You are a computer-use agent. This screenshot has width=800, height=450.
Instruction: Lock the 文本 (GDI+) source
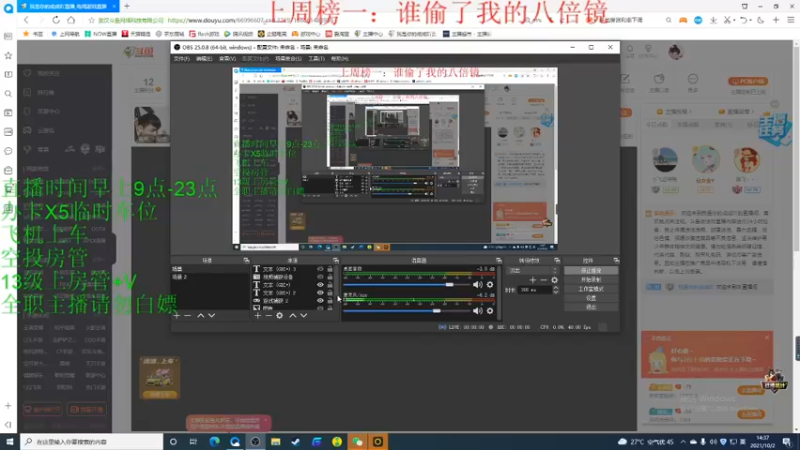(x=330, y=285)
